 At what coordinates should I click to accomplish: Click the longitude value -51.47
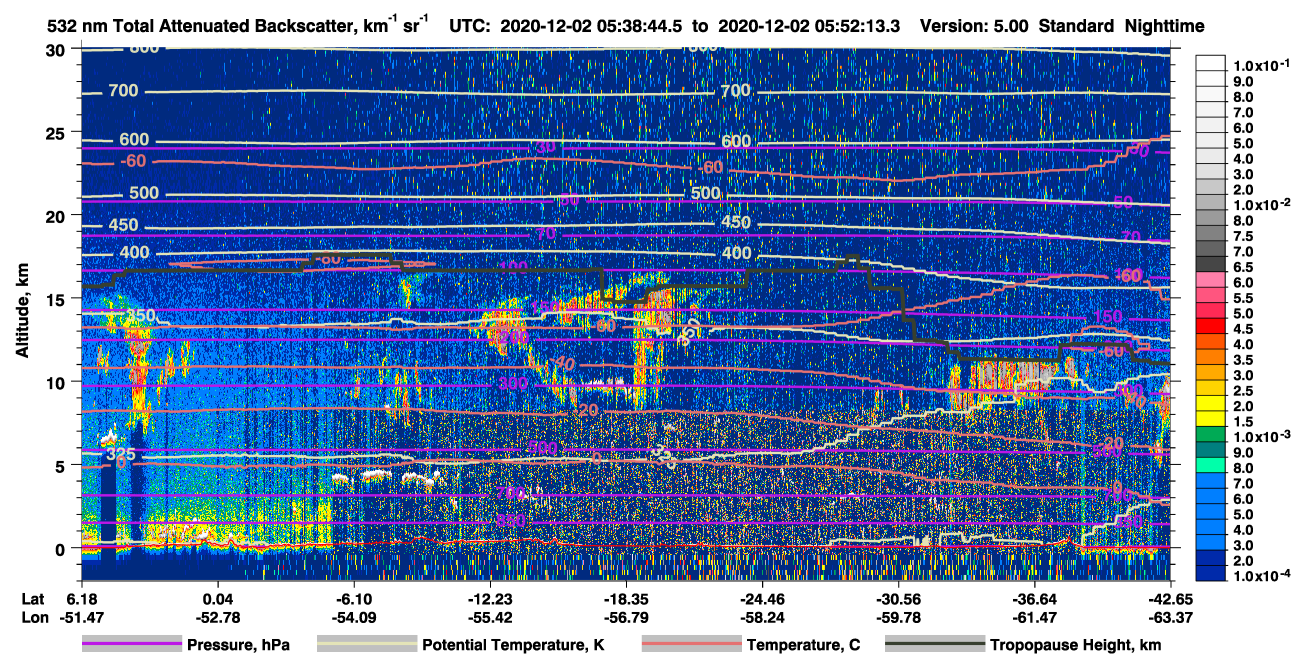[81, 617]
